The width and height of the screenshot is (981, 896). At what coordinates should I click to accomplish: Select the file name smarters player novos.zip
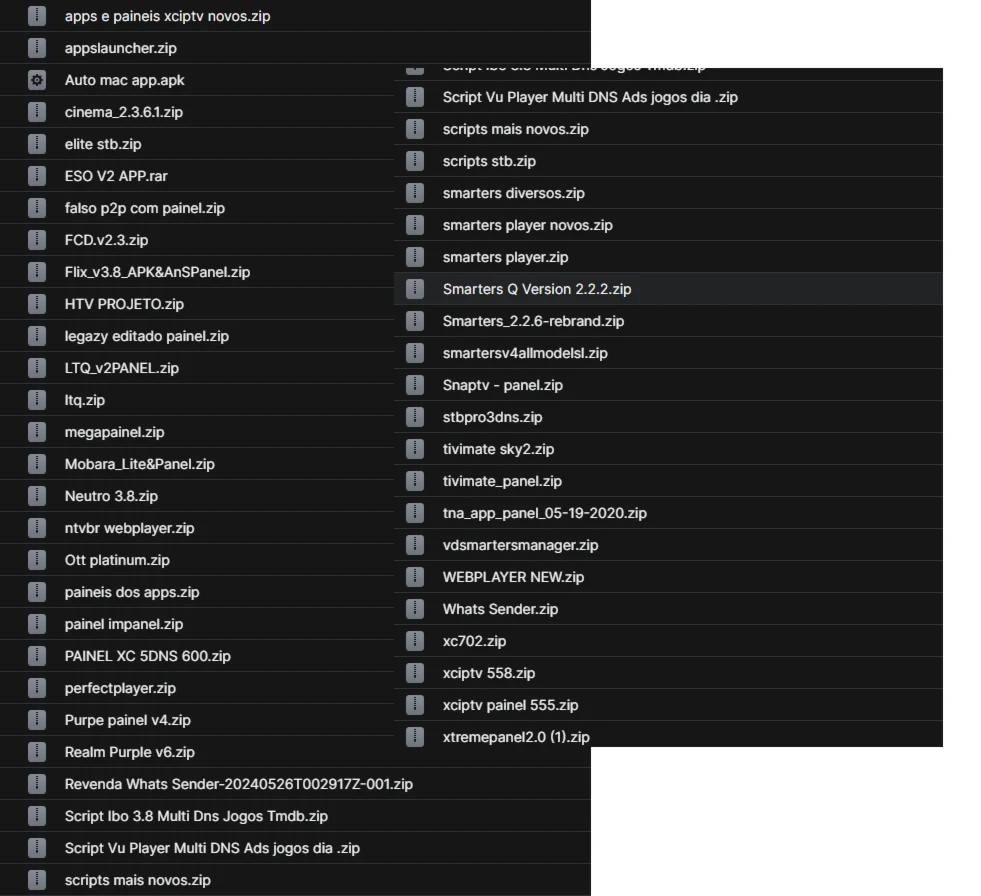coord(527,225)
